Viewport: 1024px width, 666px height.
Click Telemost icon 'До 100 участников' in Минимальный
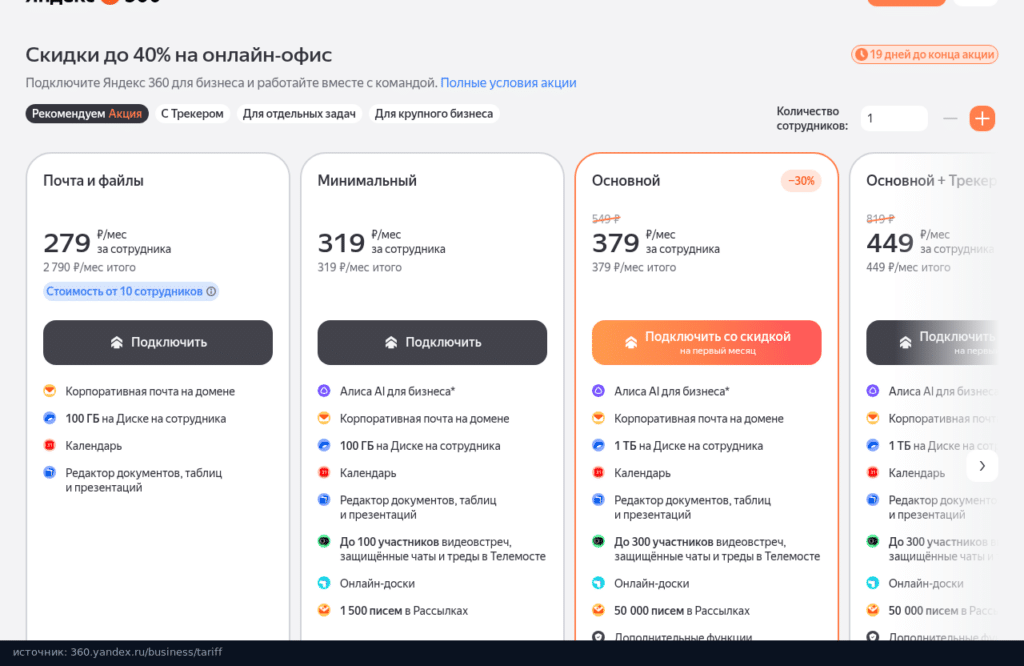pos(324,541)
